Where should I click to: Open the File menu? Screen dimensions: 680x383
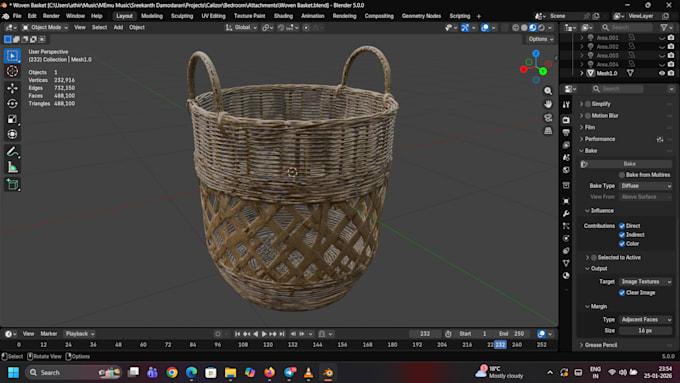click(17, 16)
